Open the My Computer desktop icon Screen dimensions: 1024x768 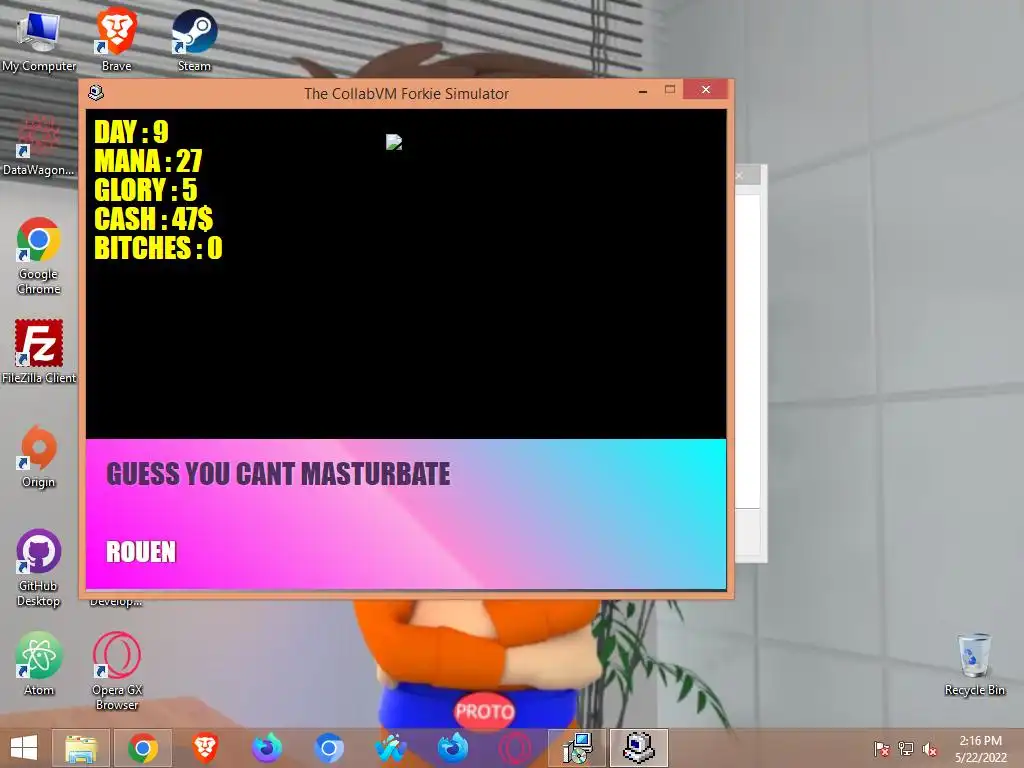click(39, 40)
